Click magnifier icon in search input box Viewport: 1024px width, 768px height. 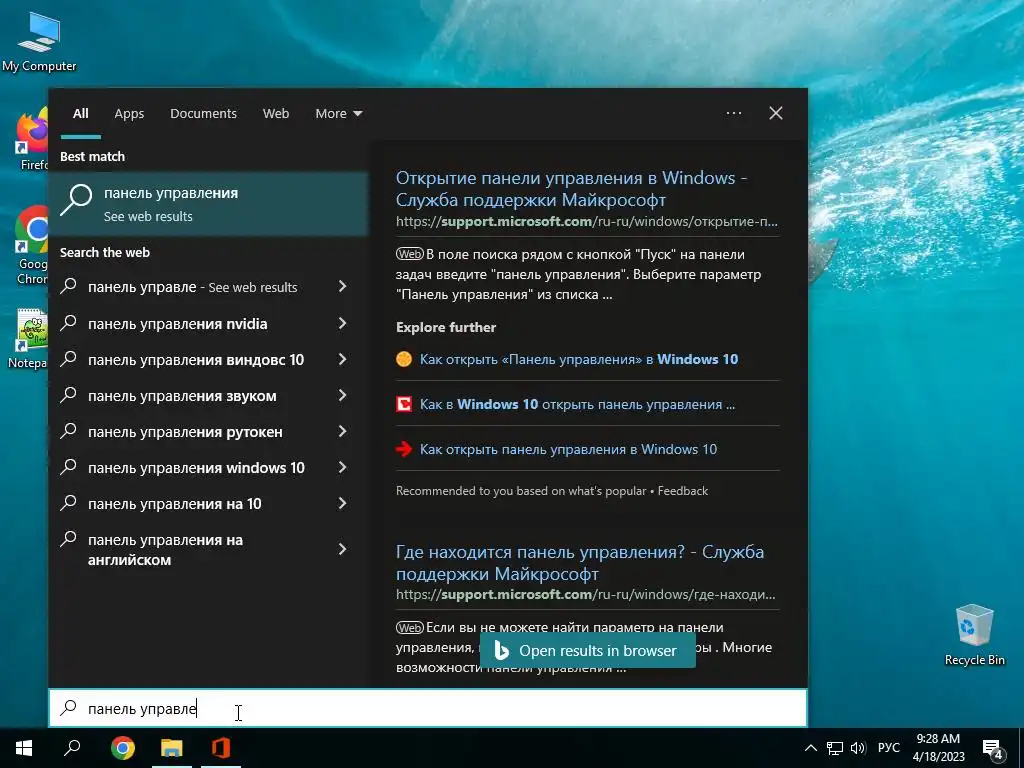(x=69, y=708)
